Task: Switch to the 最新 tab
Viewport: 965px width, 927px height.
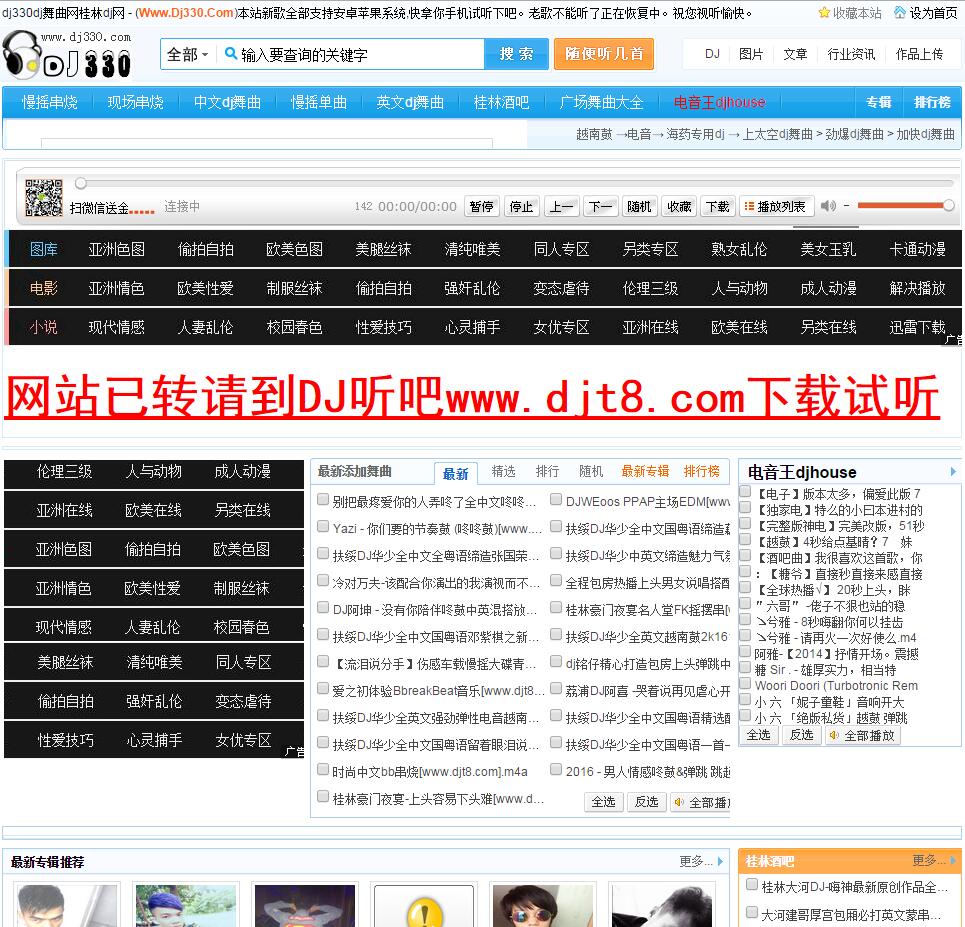Action: (x=455, y=473)
